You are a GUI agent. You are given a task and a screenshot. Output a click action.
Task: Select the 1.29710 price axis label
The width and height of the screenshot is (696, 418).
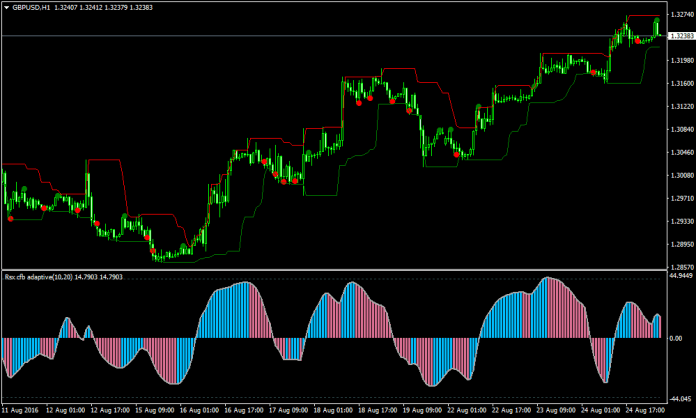coord(681,199)
